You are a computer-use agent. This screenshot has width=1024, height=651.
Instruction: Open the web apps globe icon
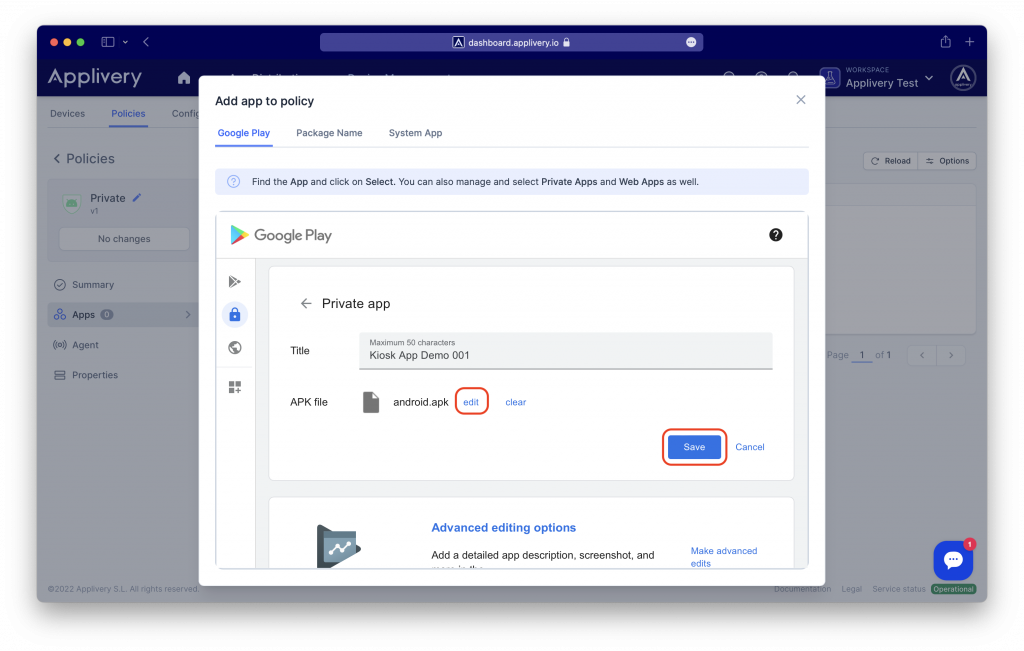235,347
